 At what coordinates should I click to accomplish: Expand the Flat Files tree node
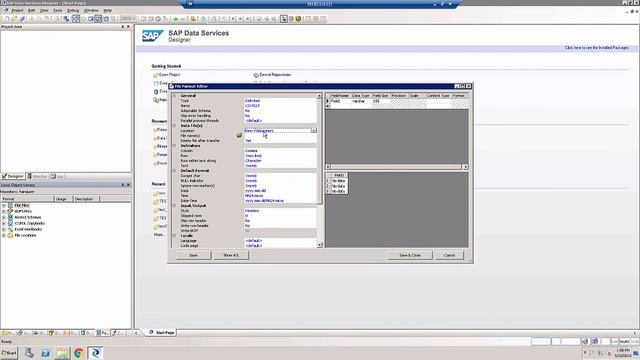(x=4, y=206)
